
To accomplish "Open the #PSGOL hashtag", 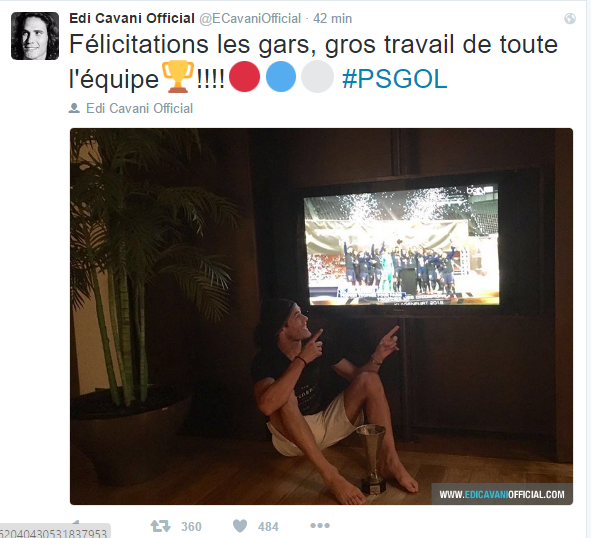I will click(x=395, y=79).
